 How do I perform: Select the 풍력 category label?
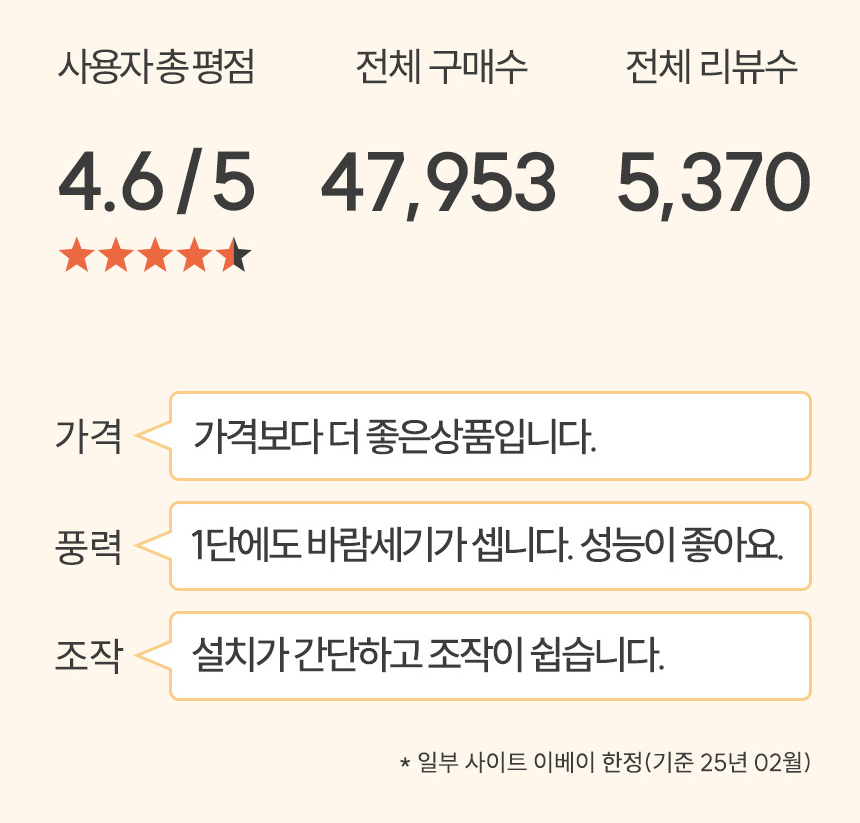[88, 547]
